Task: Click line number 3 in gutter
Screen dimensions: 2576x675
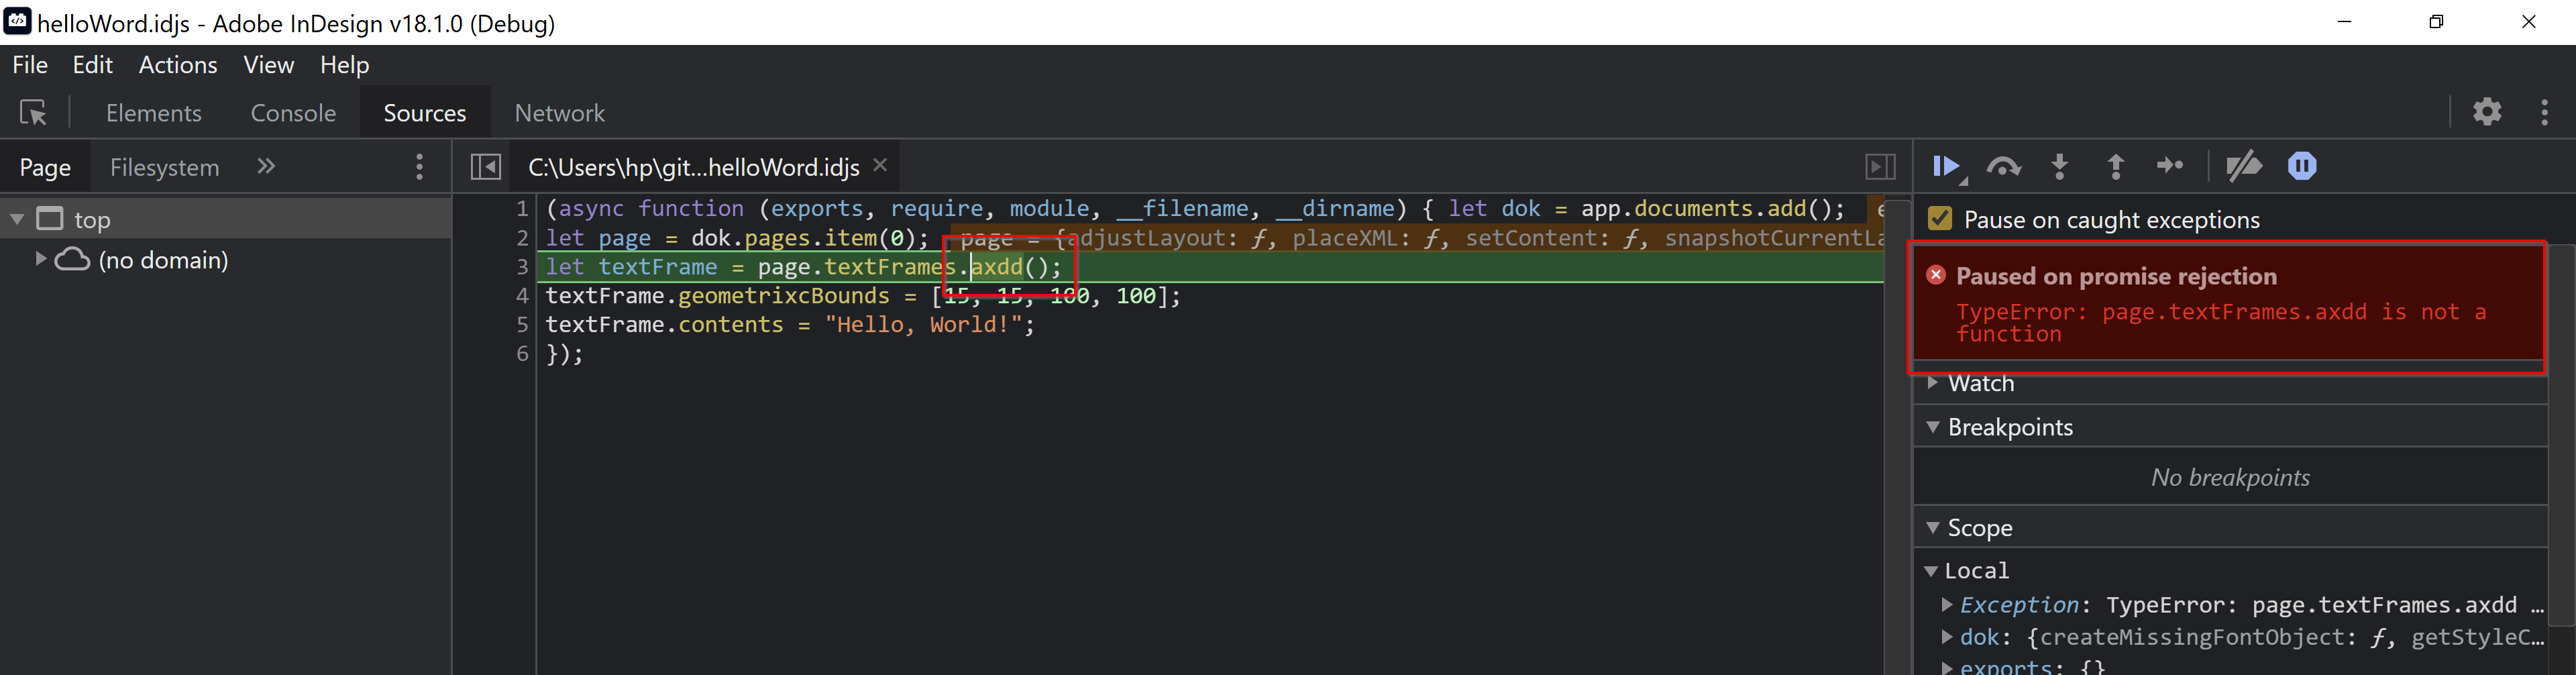Action: (x=521, y=267)
